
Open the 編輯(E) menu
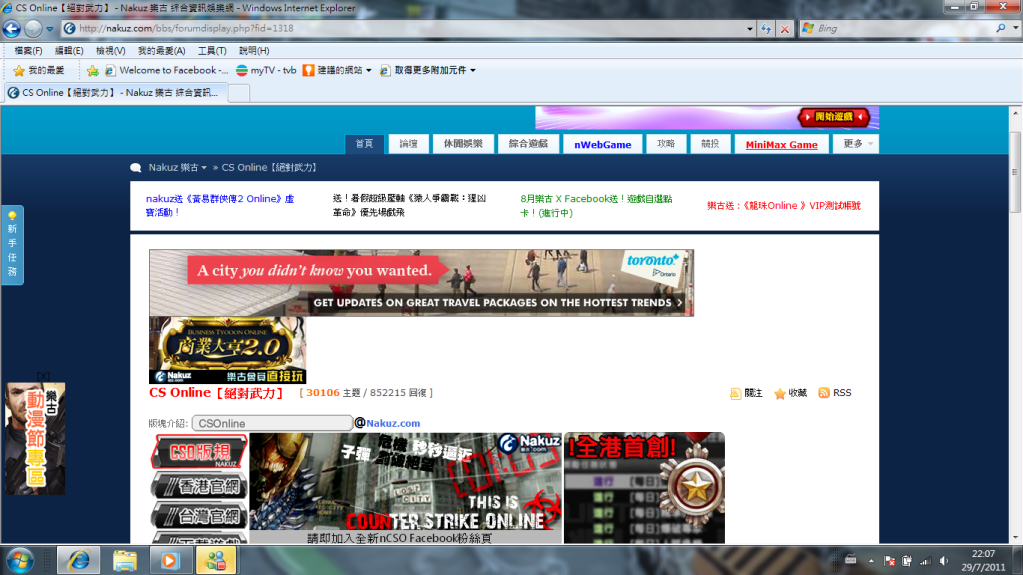click(69, 51)
